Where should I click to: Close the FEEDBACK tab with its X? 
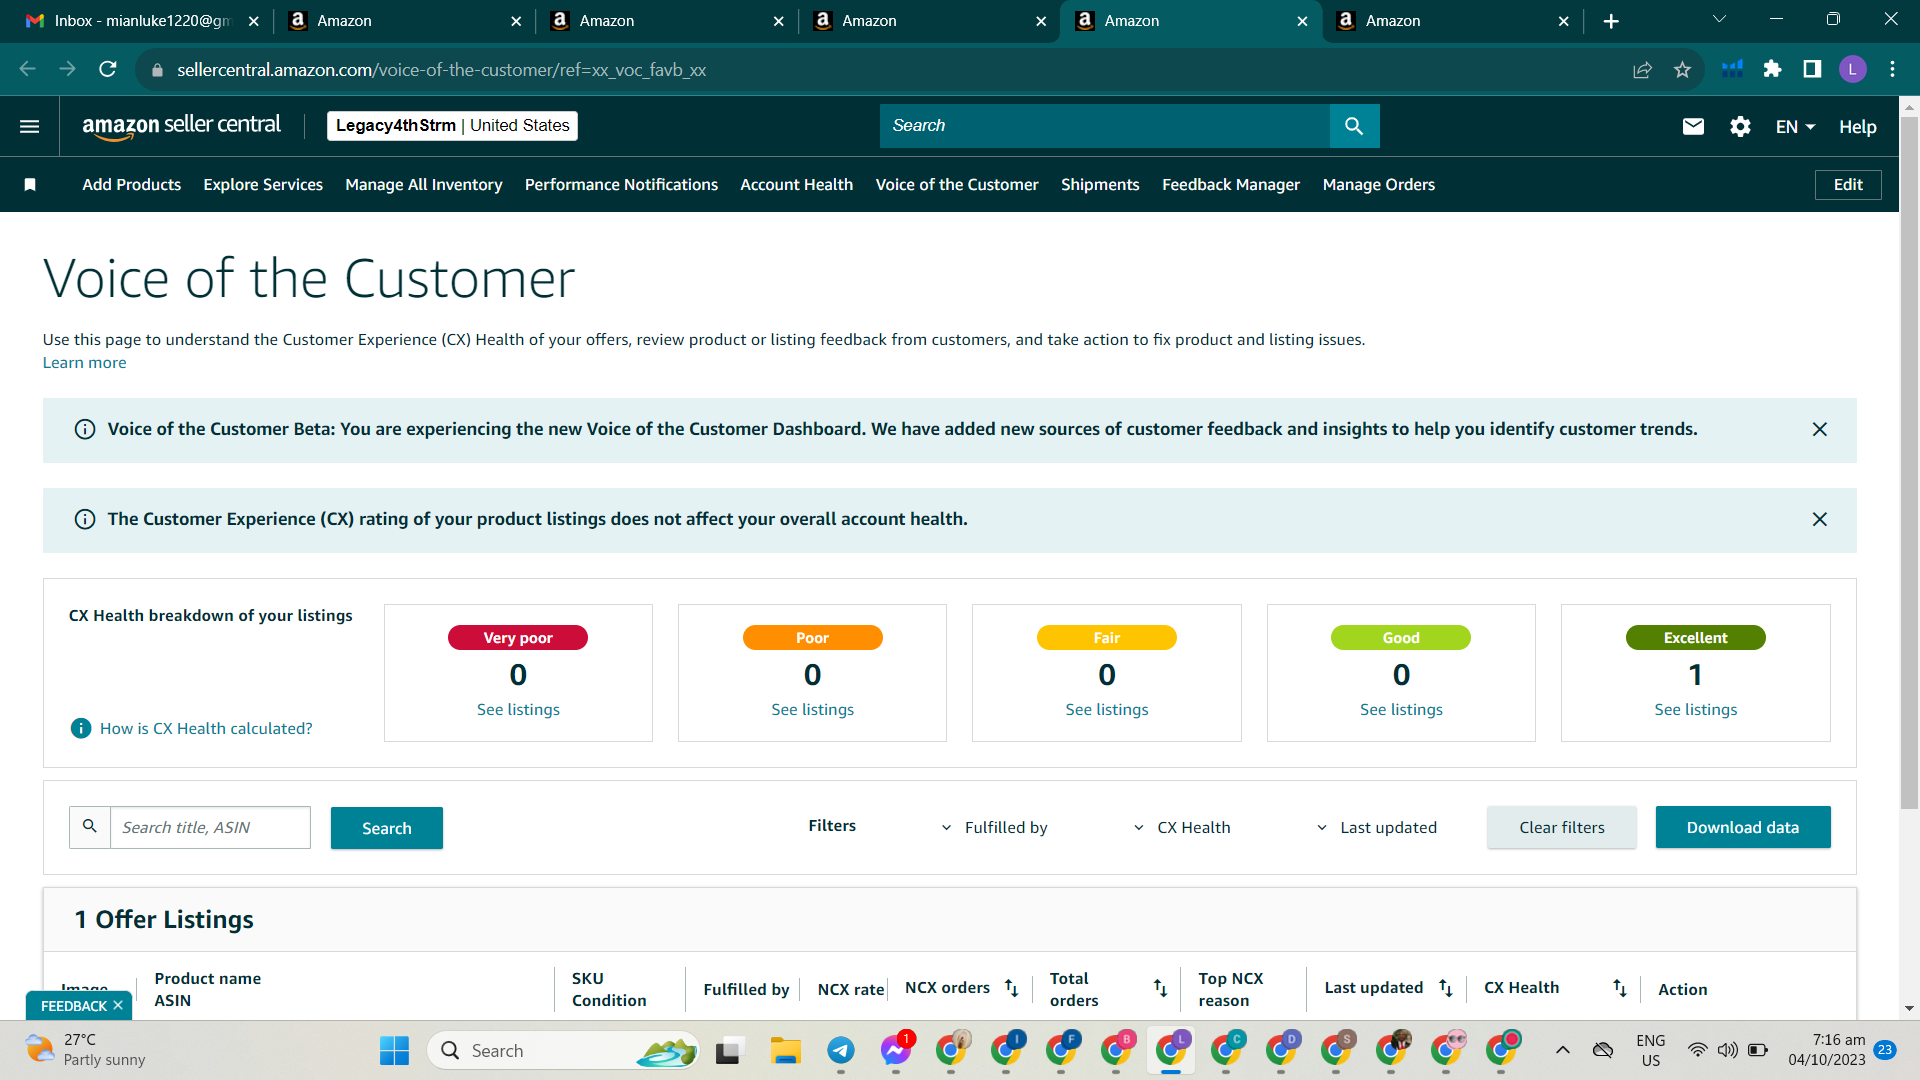tap(118, 1006)
